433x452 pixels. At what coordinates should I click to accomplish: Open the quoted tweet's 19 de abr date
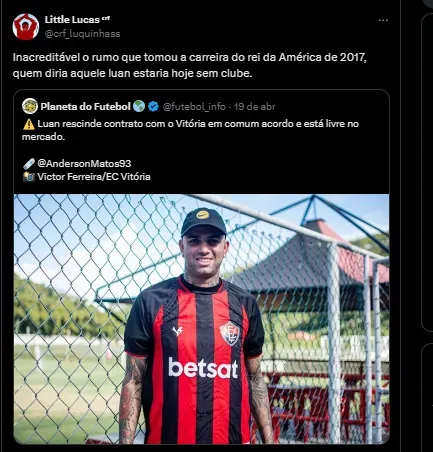coord(255,107)
